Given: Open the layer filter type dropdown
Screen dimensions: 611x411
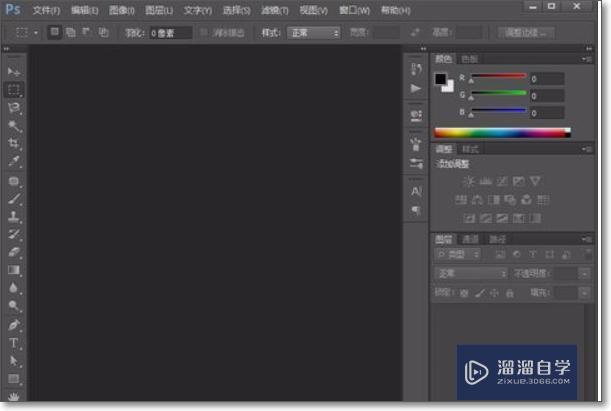Looking at the screenshot, I should pyautogui.click(x=457, y=255).
